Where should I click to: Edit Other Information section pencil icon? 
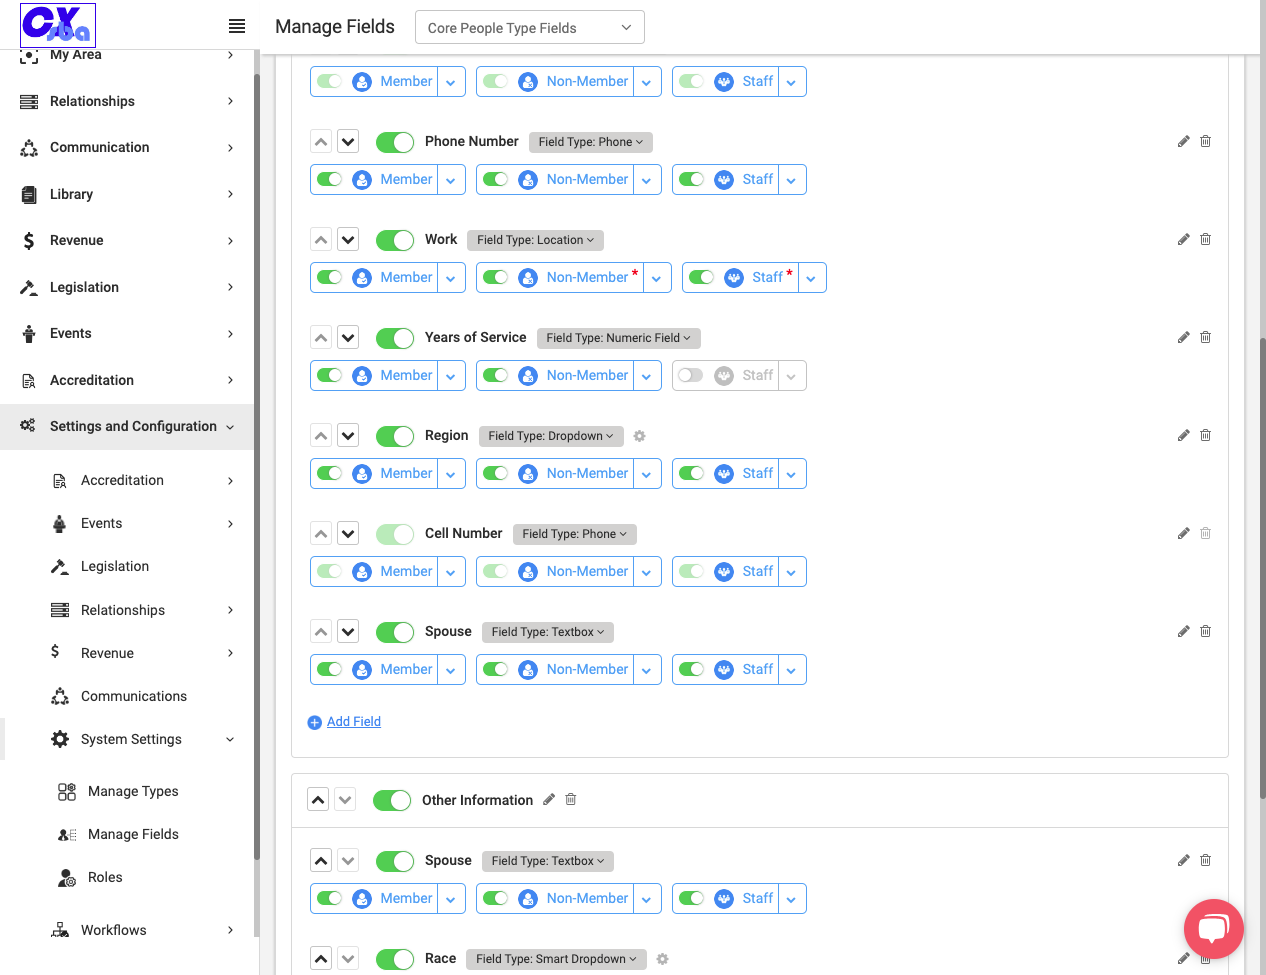549,799
